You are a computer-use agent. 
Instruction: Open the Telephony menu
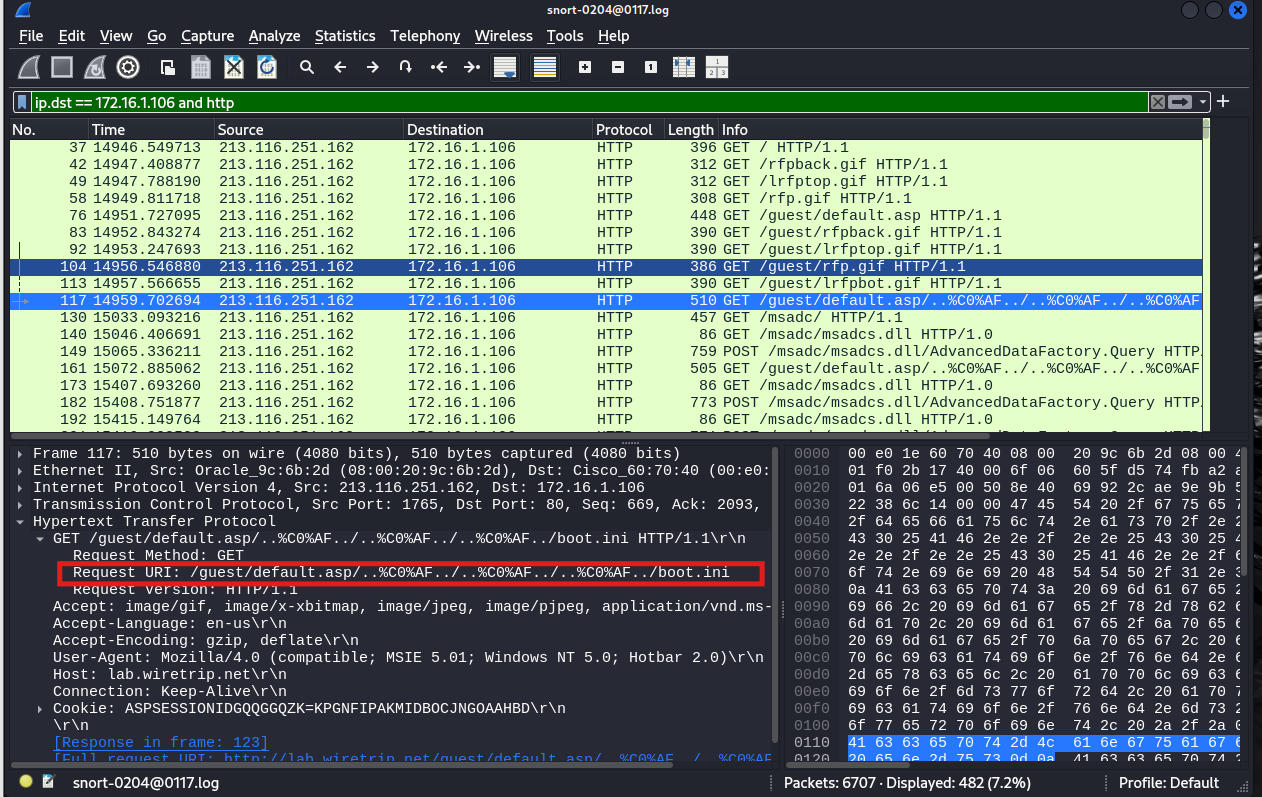click(x=425, y=36)
